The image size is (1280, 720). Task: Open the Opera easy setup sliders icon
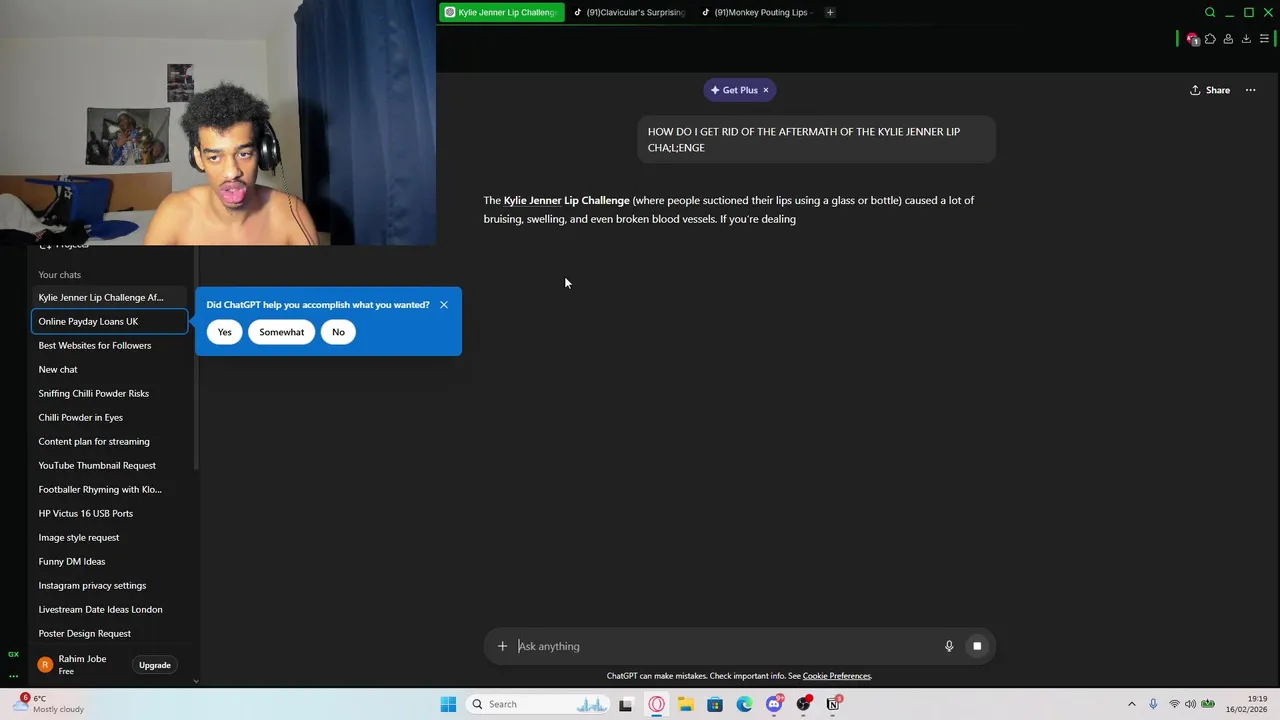coord(1264,39)
